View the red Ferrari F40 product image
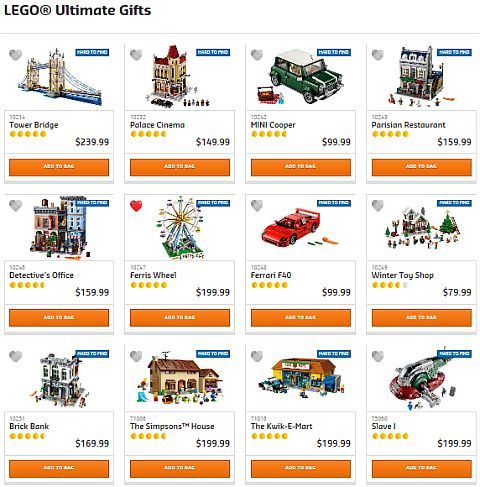 (297, 228)
